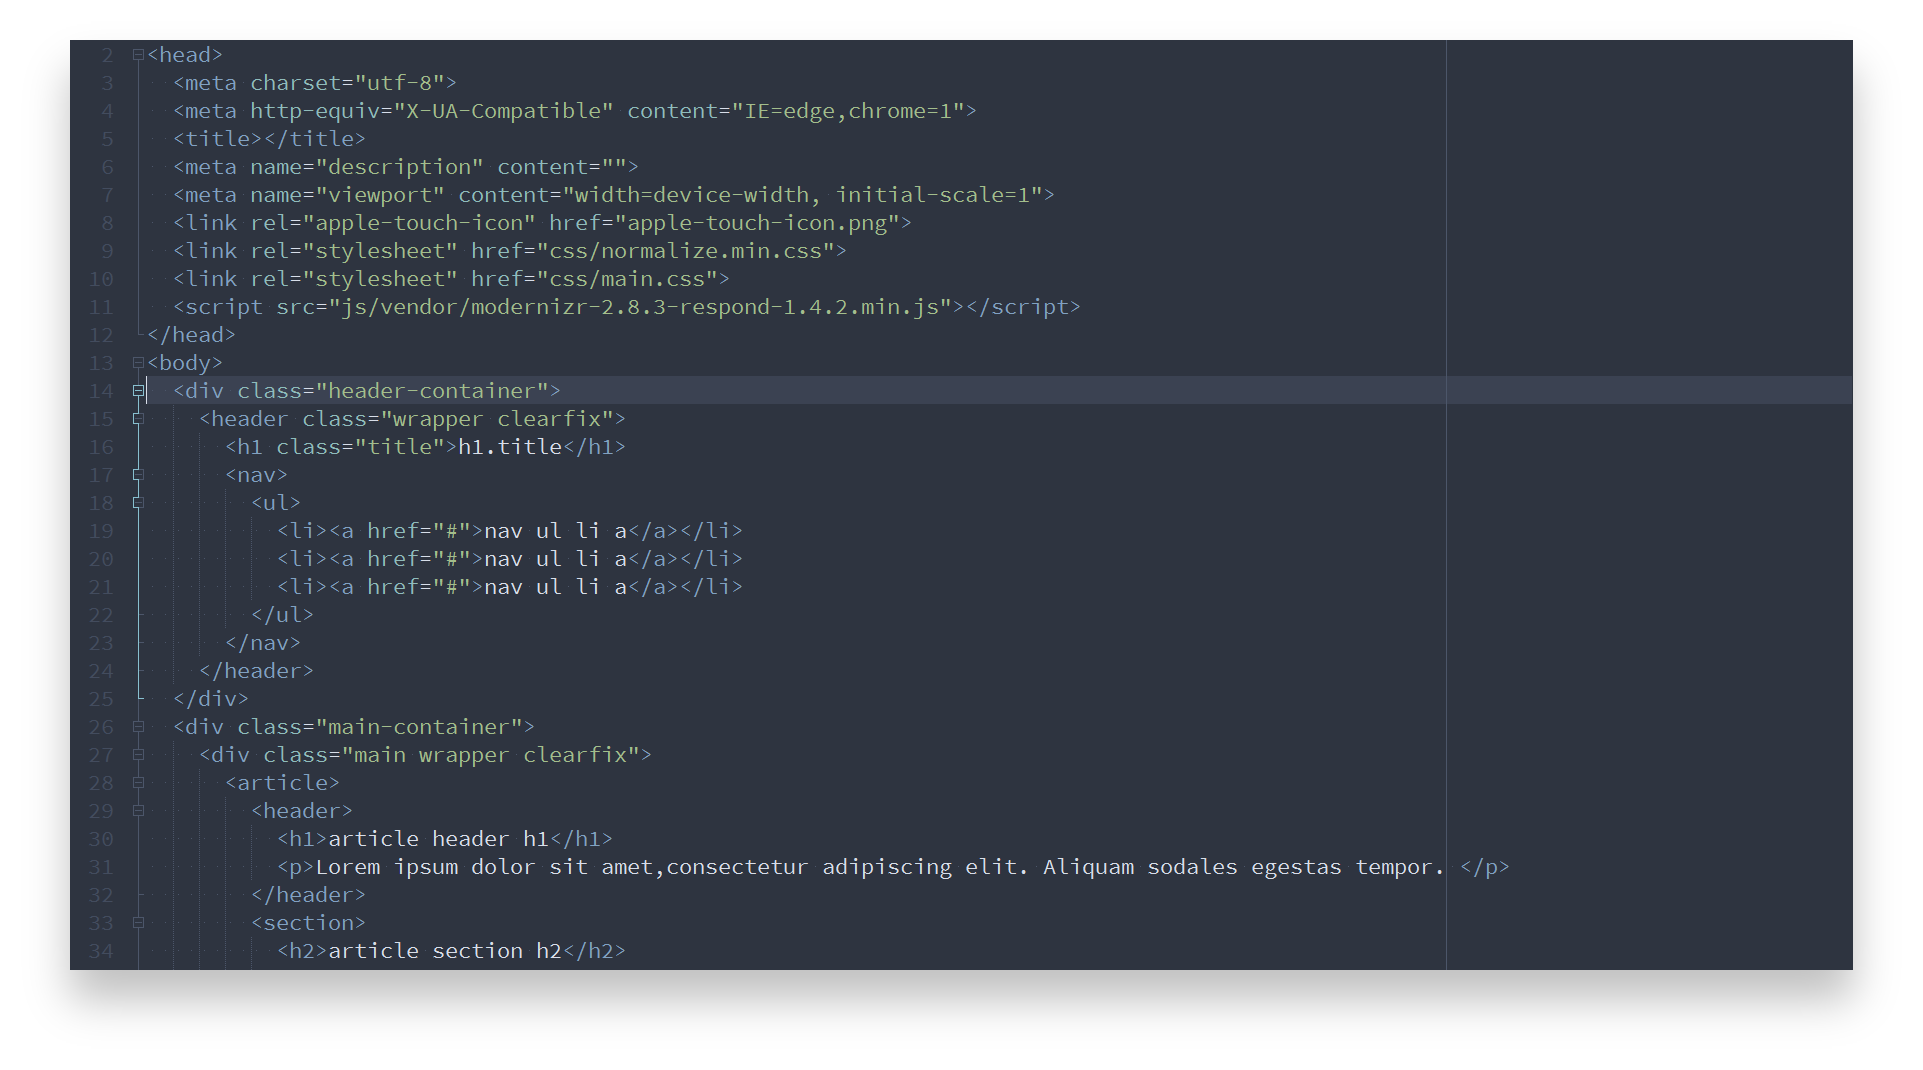This screenshot has height=1070, width=1923.
Task: Collapse the article <header> fold on line 29
Action: coord(138,811)
